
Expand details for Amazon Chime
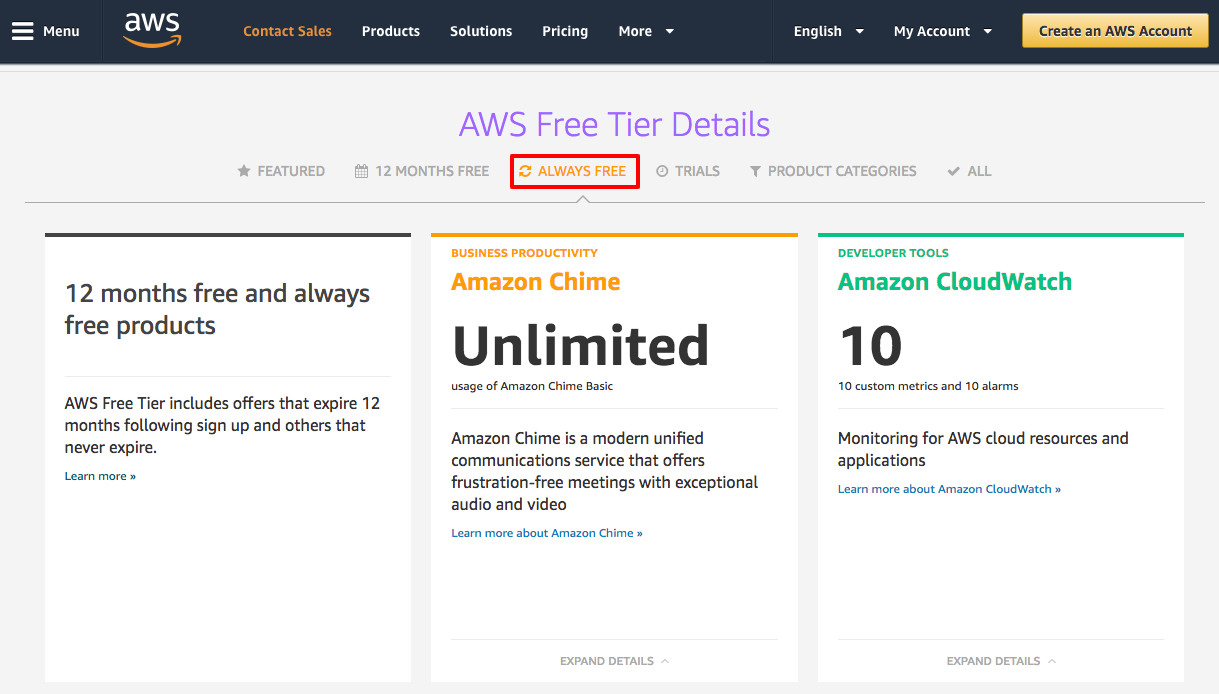(x=614, y=660)
